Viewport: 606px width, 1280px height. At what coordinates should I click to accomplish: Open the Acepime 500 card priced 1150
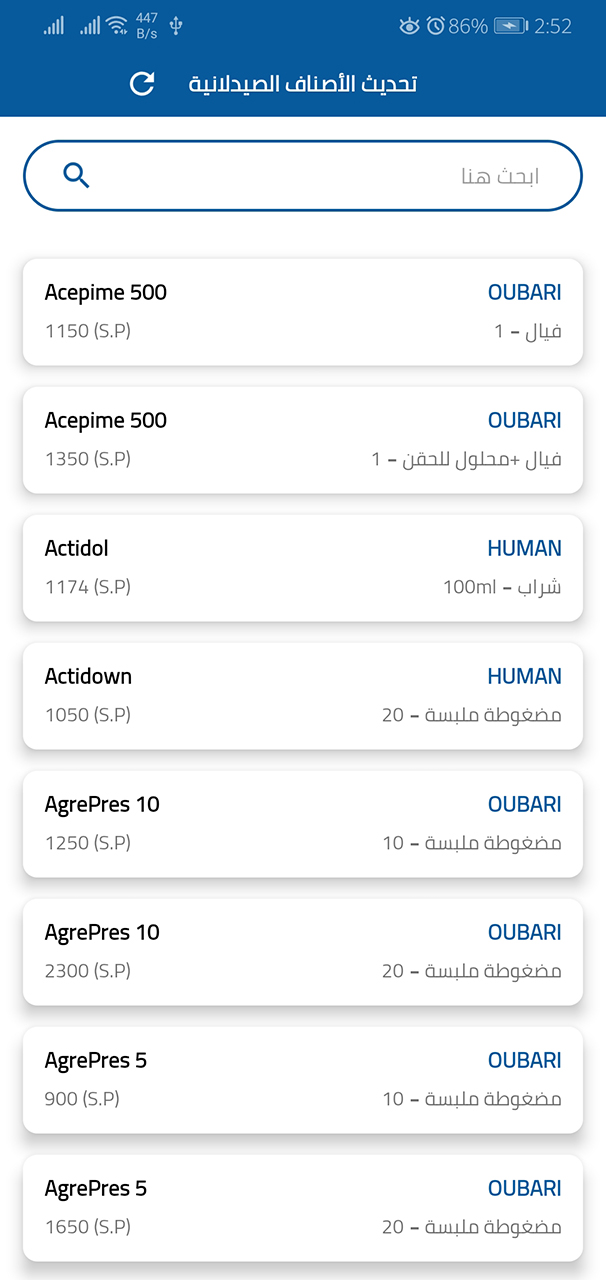[303, 312]
